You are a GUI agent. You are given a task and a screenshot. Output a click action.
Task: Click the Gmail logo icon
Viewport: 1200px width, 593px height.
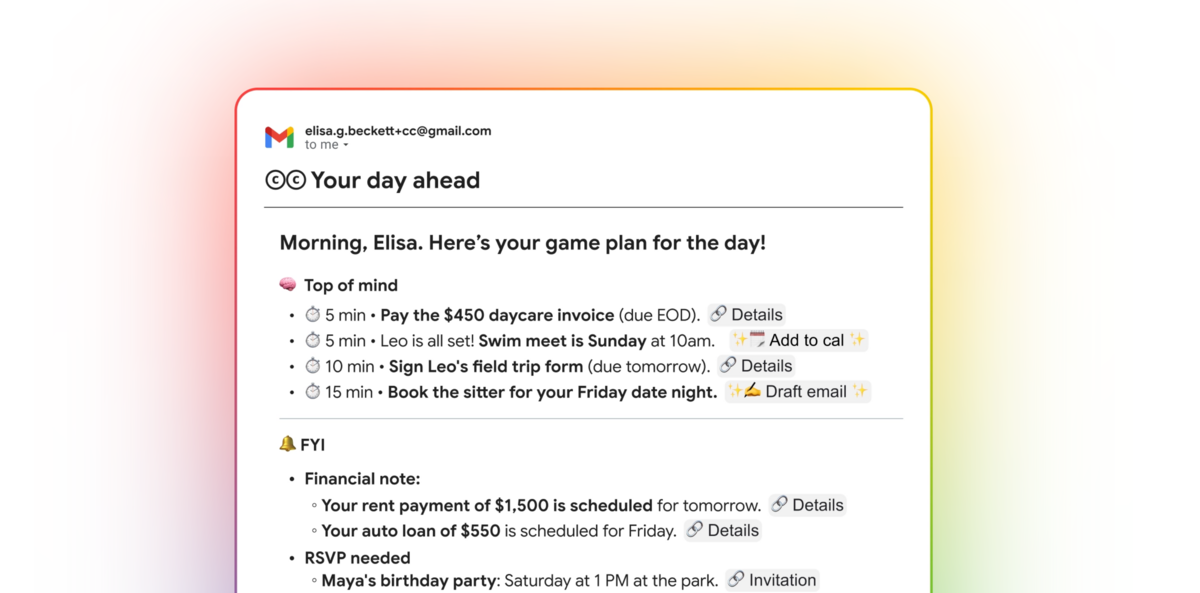click(279, 137)
